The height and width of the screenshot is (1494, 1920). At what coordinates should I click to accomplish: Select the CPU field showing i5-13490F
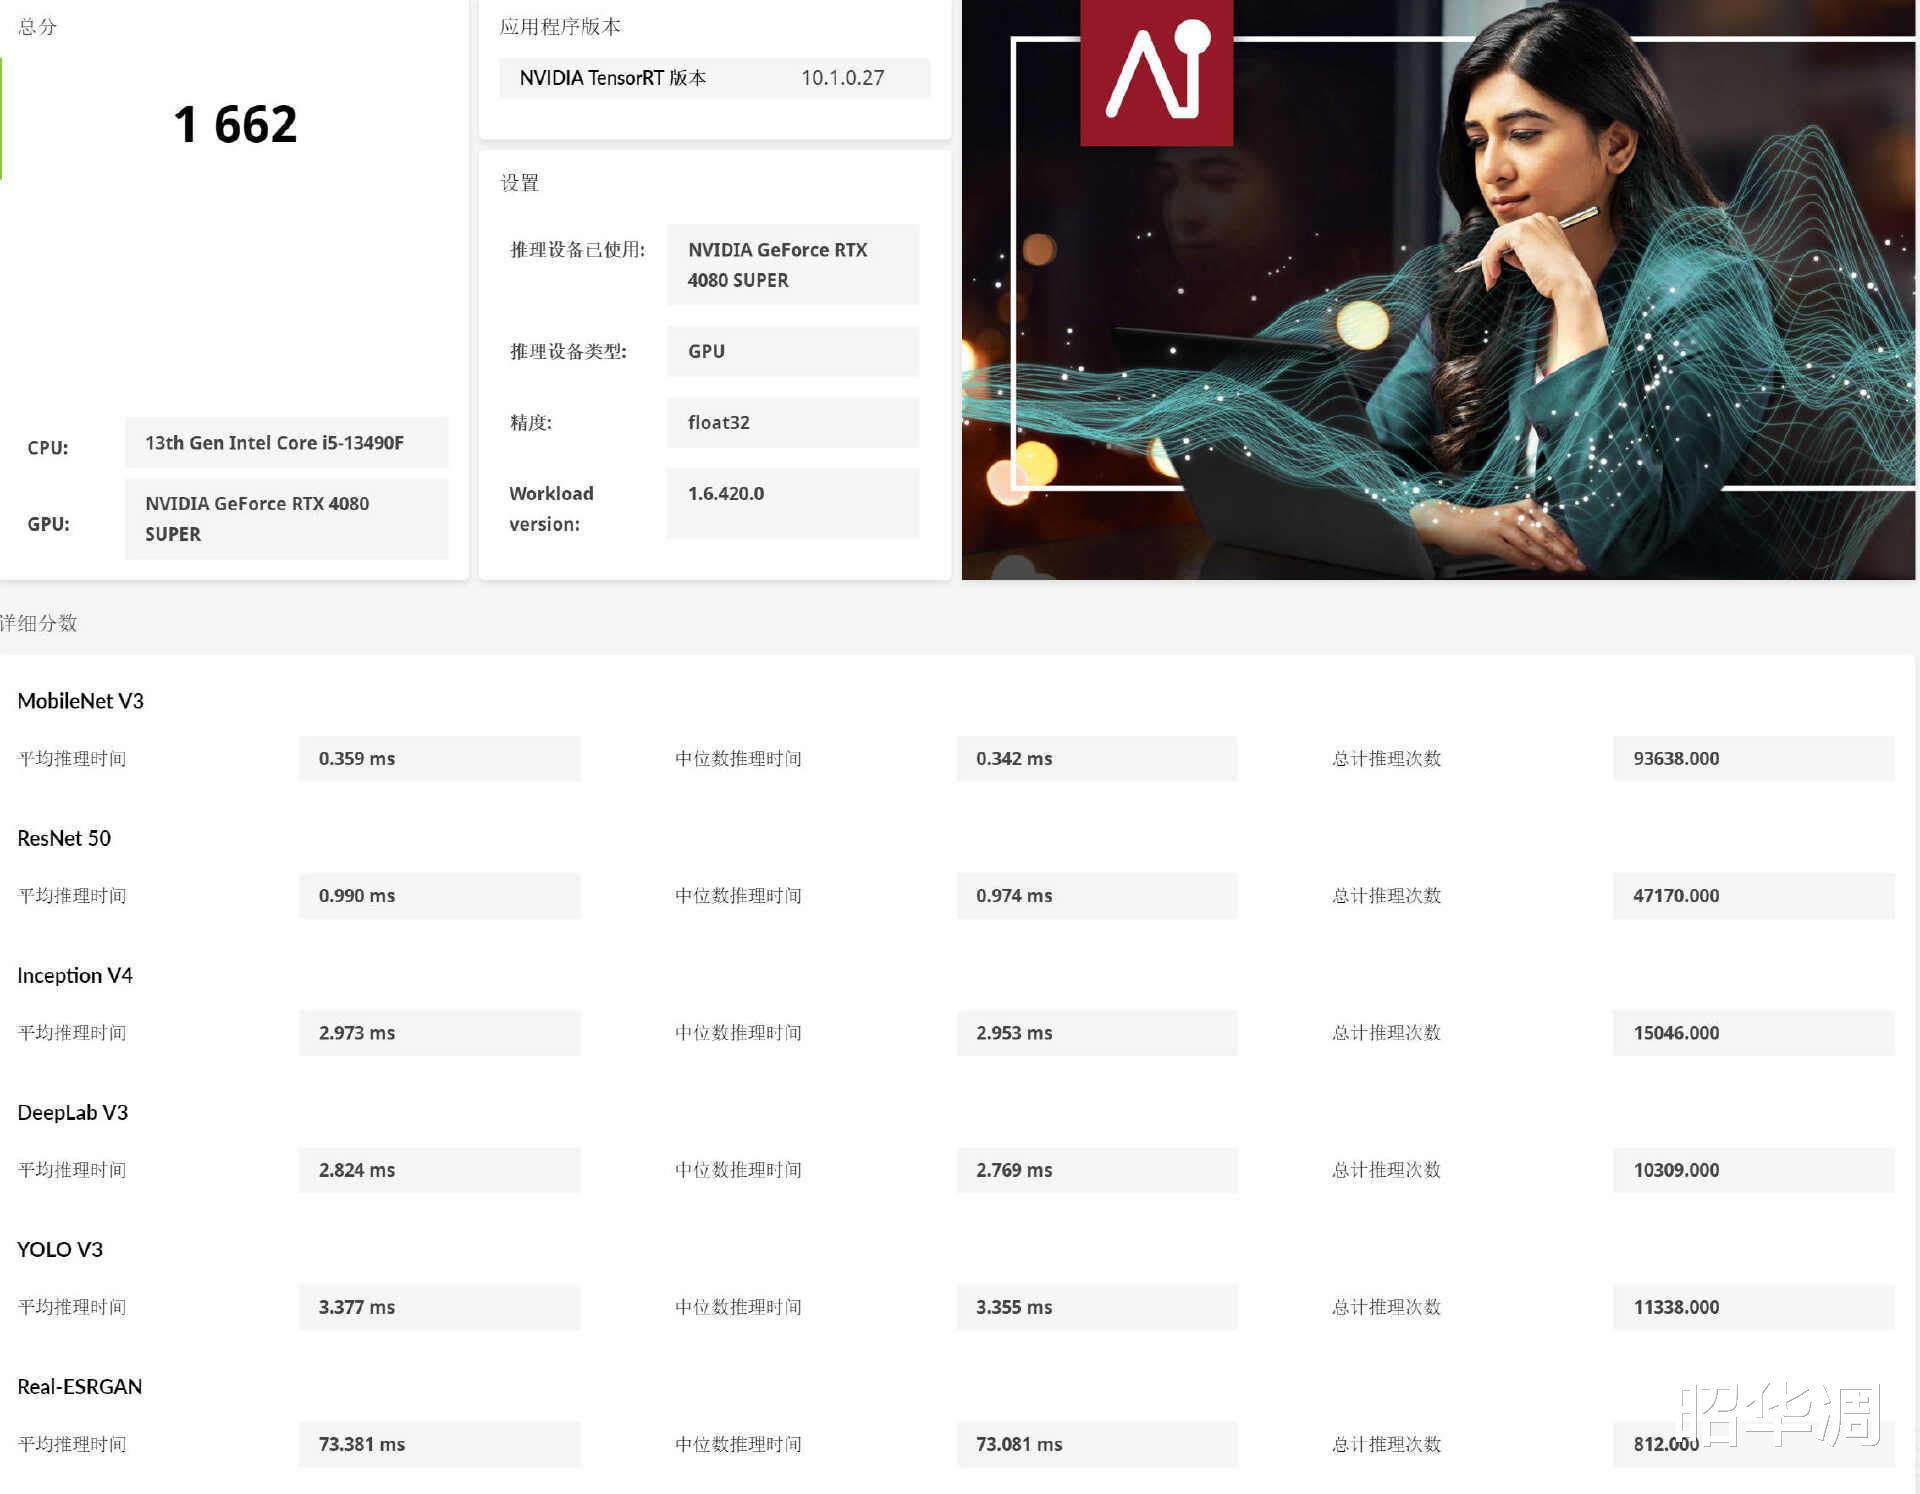click(x=286, y=442)
